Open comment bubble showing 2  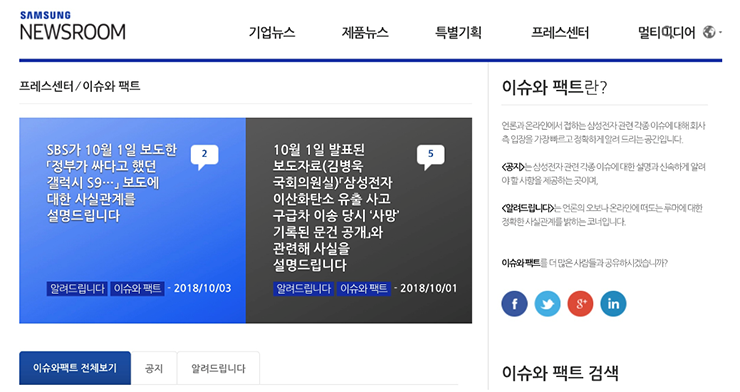204,157
